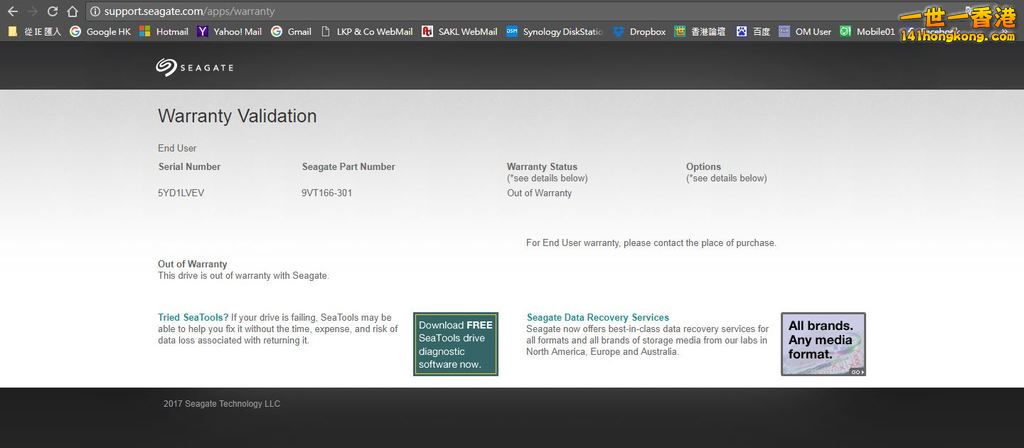1024x448 pixels.
Task: Click the All brands Any media format banner
Action: [823, 344]
